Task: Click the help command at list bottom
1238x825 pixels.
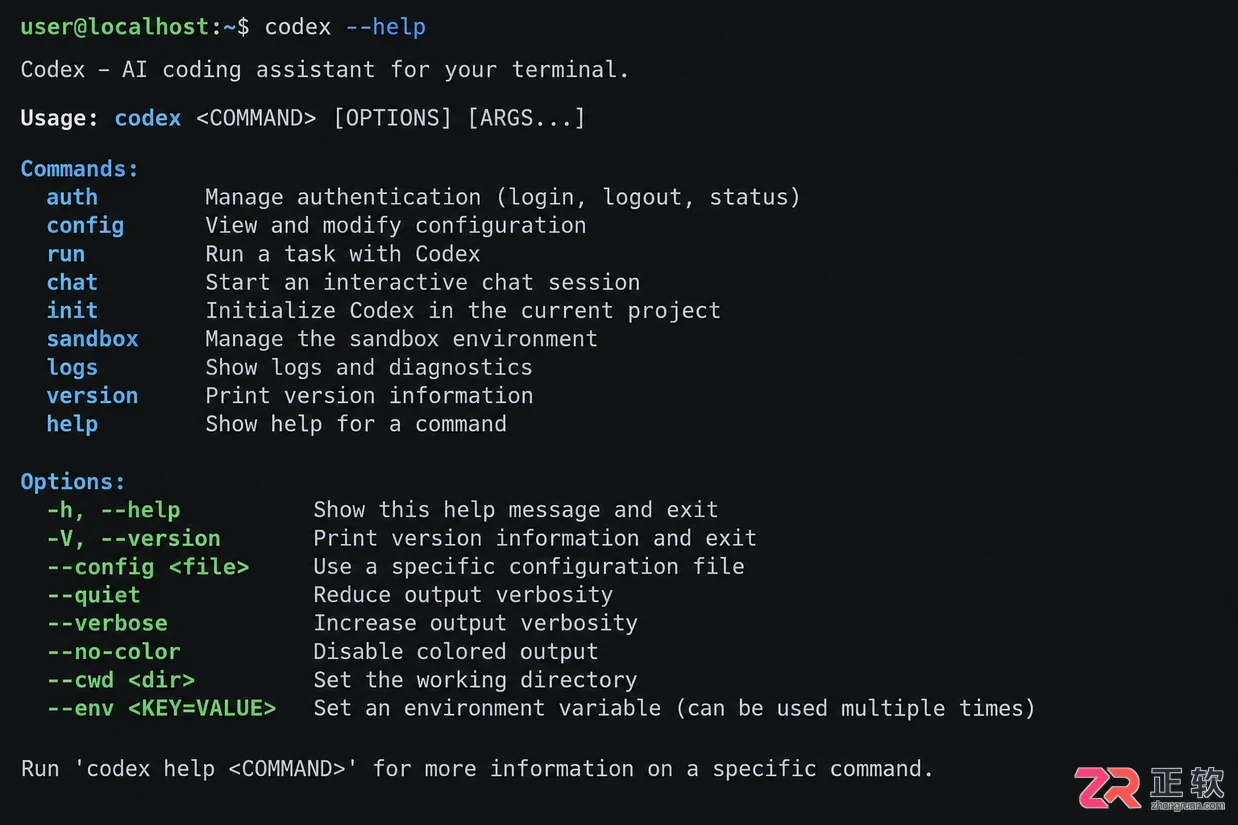Action: coord(72,424)
